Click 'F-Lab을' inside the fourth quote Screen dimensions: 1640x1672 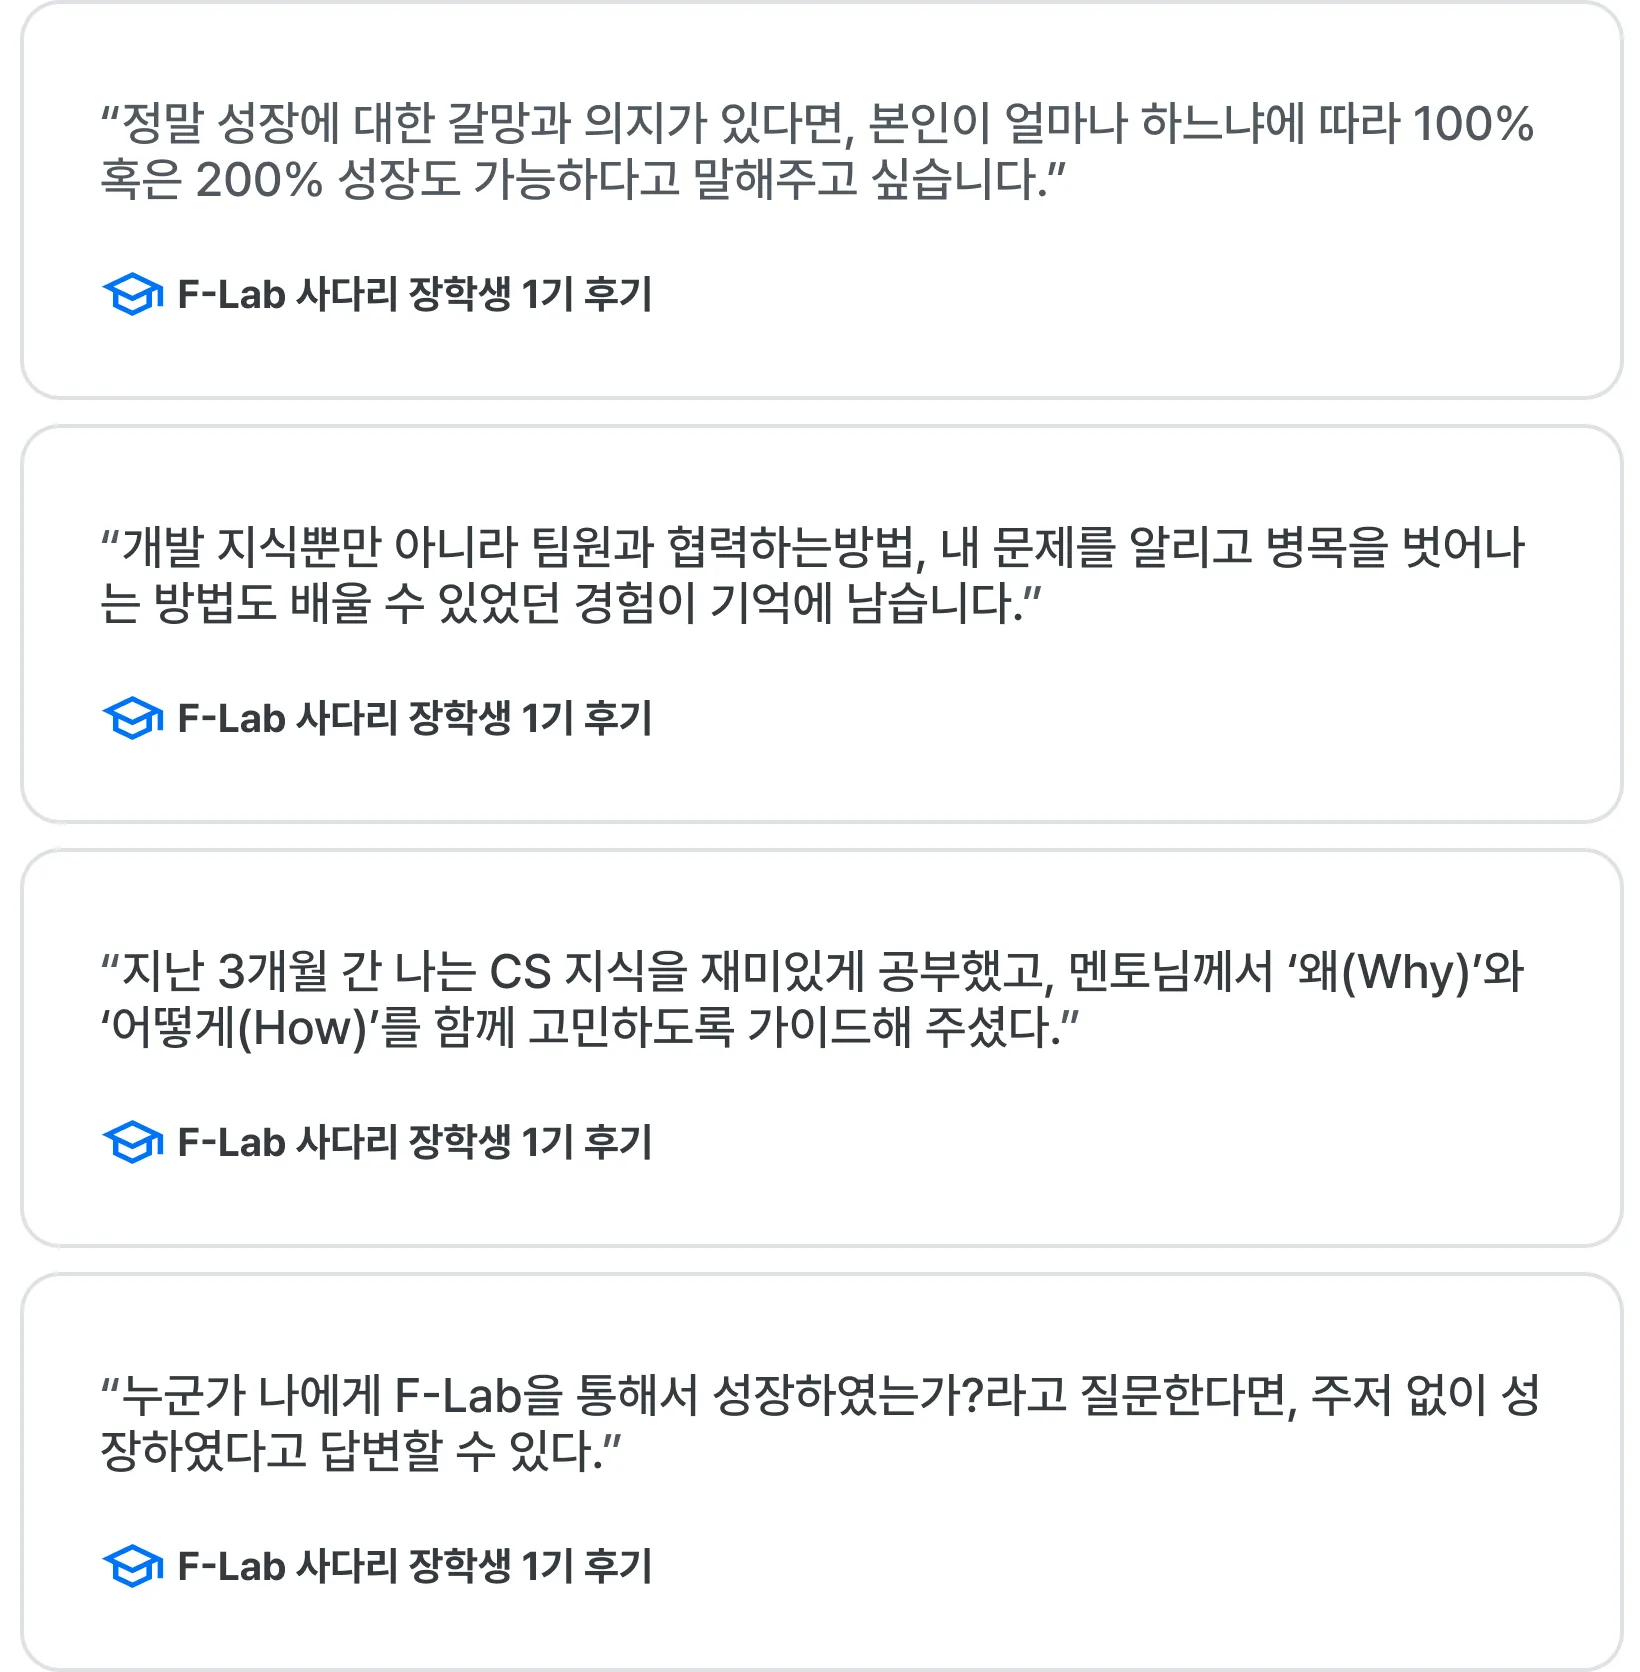tap(480, 1395)
